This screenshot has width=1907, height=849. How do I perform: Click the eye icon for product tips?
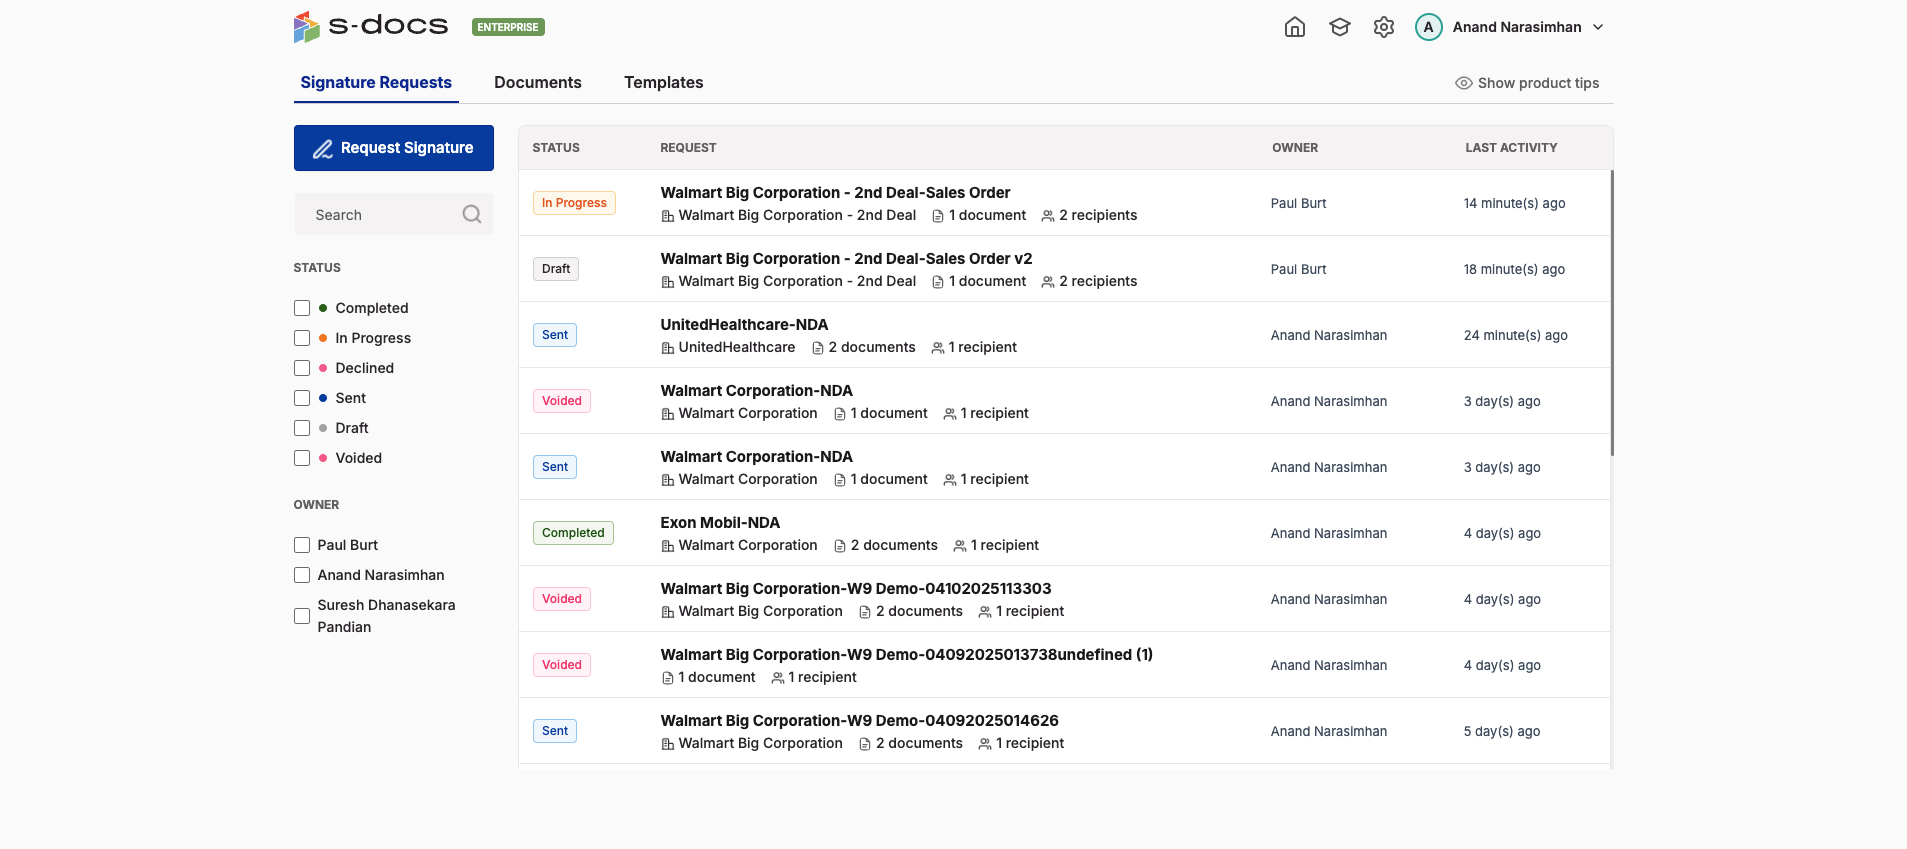[1463, 83]
